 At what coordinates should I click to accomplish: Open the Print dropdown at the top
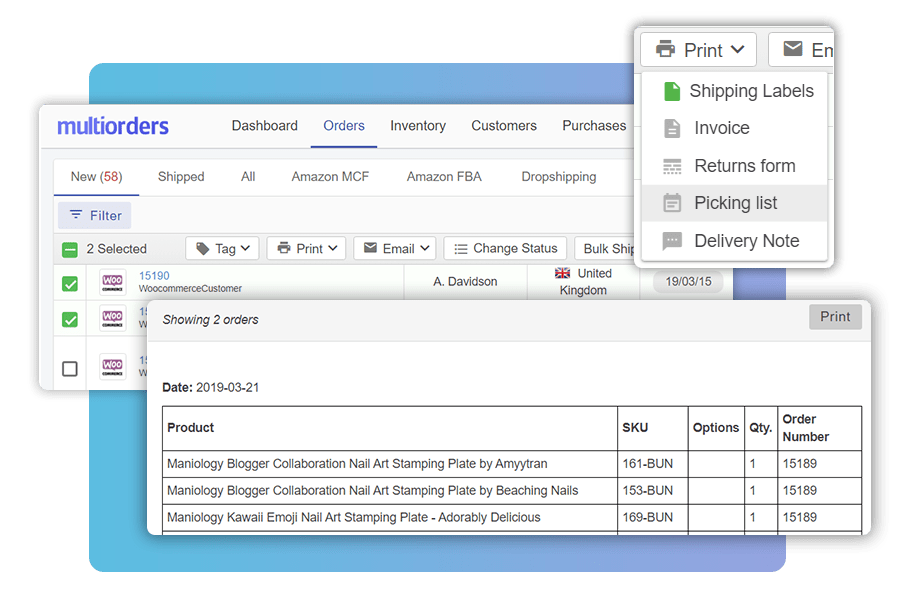[698, 48]
